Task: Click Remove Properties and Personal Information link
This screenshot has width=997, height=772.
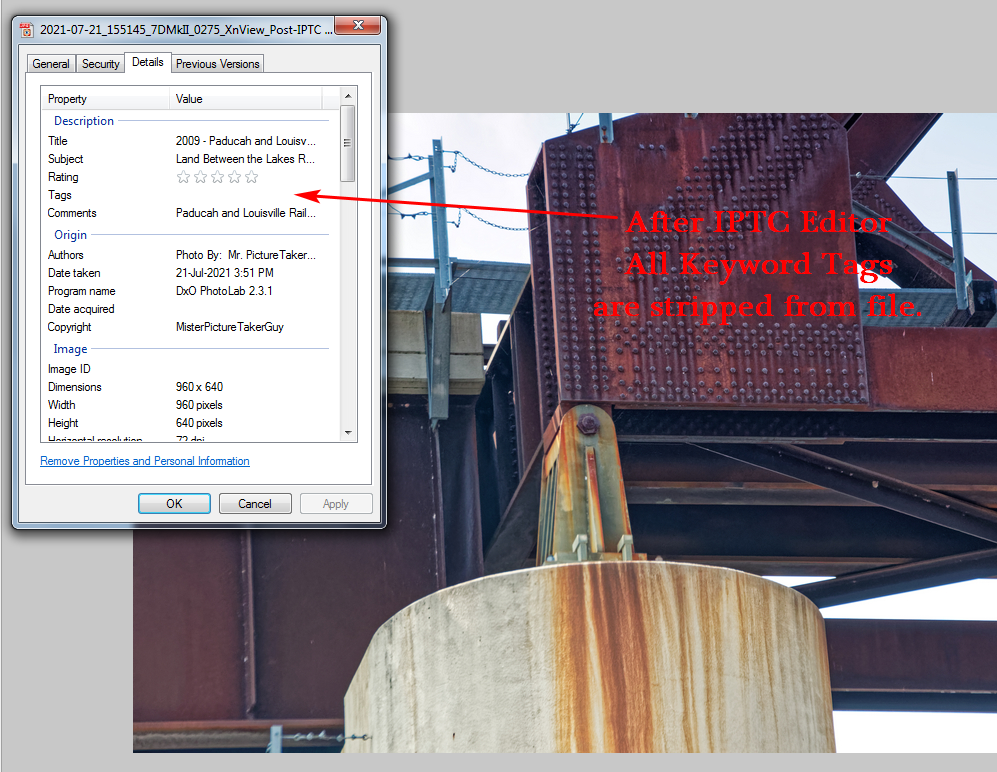Action: point(145,461)
